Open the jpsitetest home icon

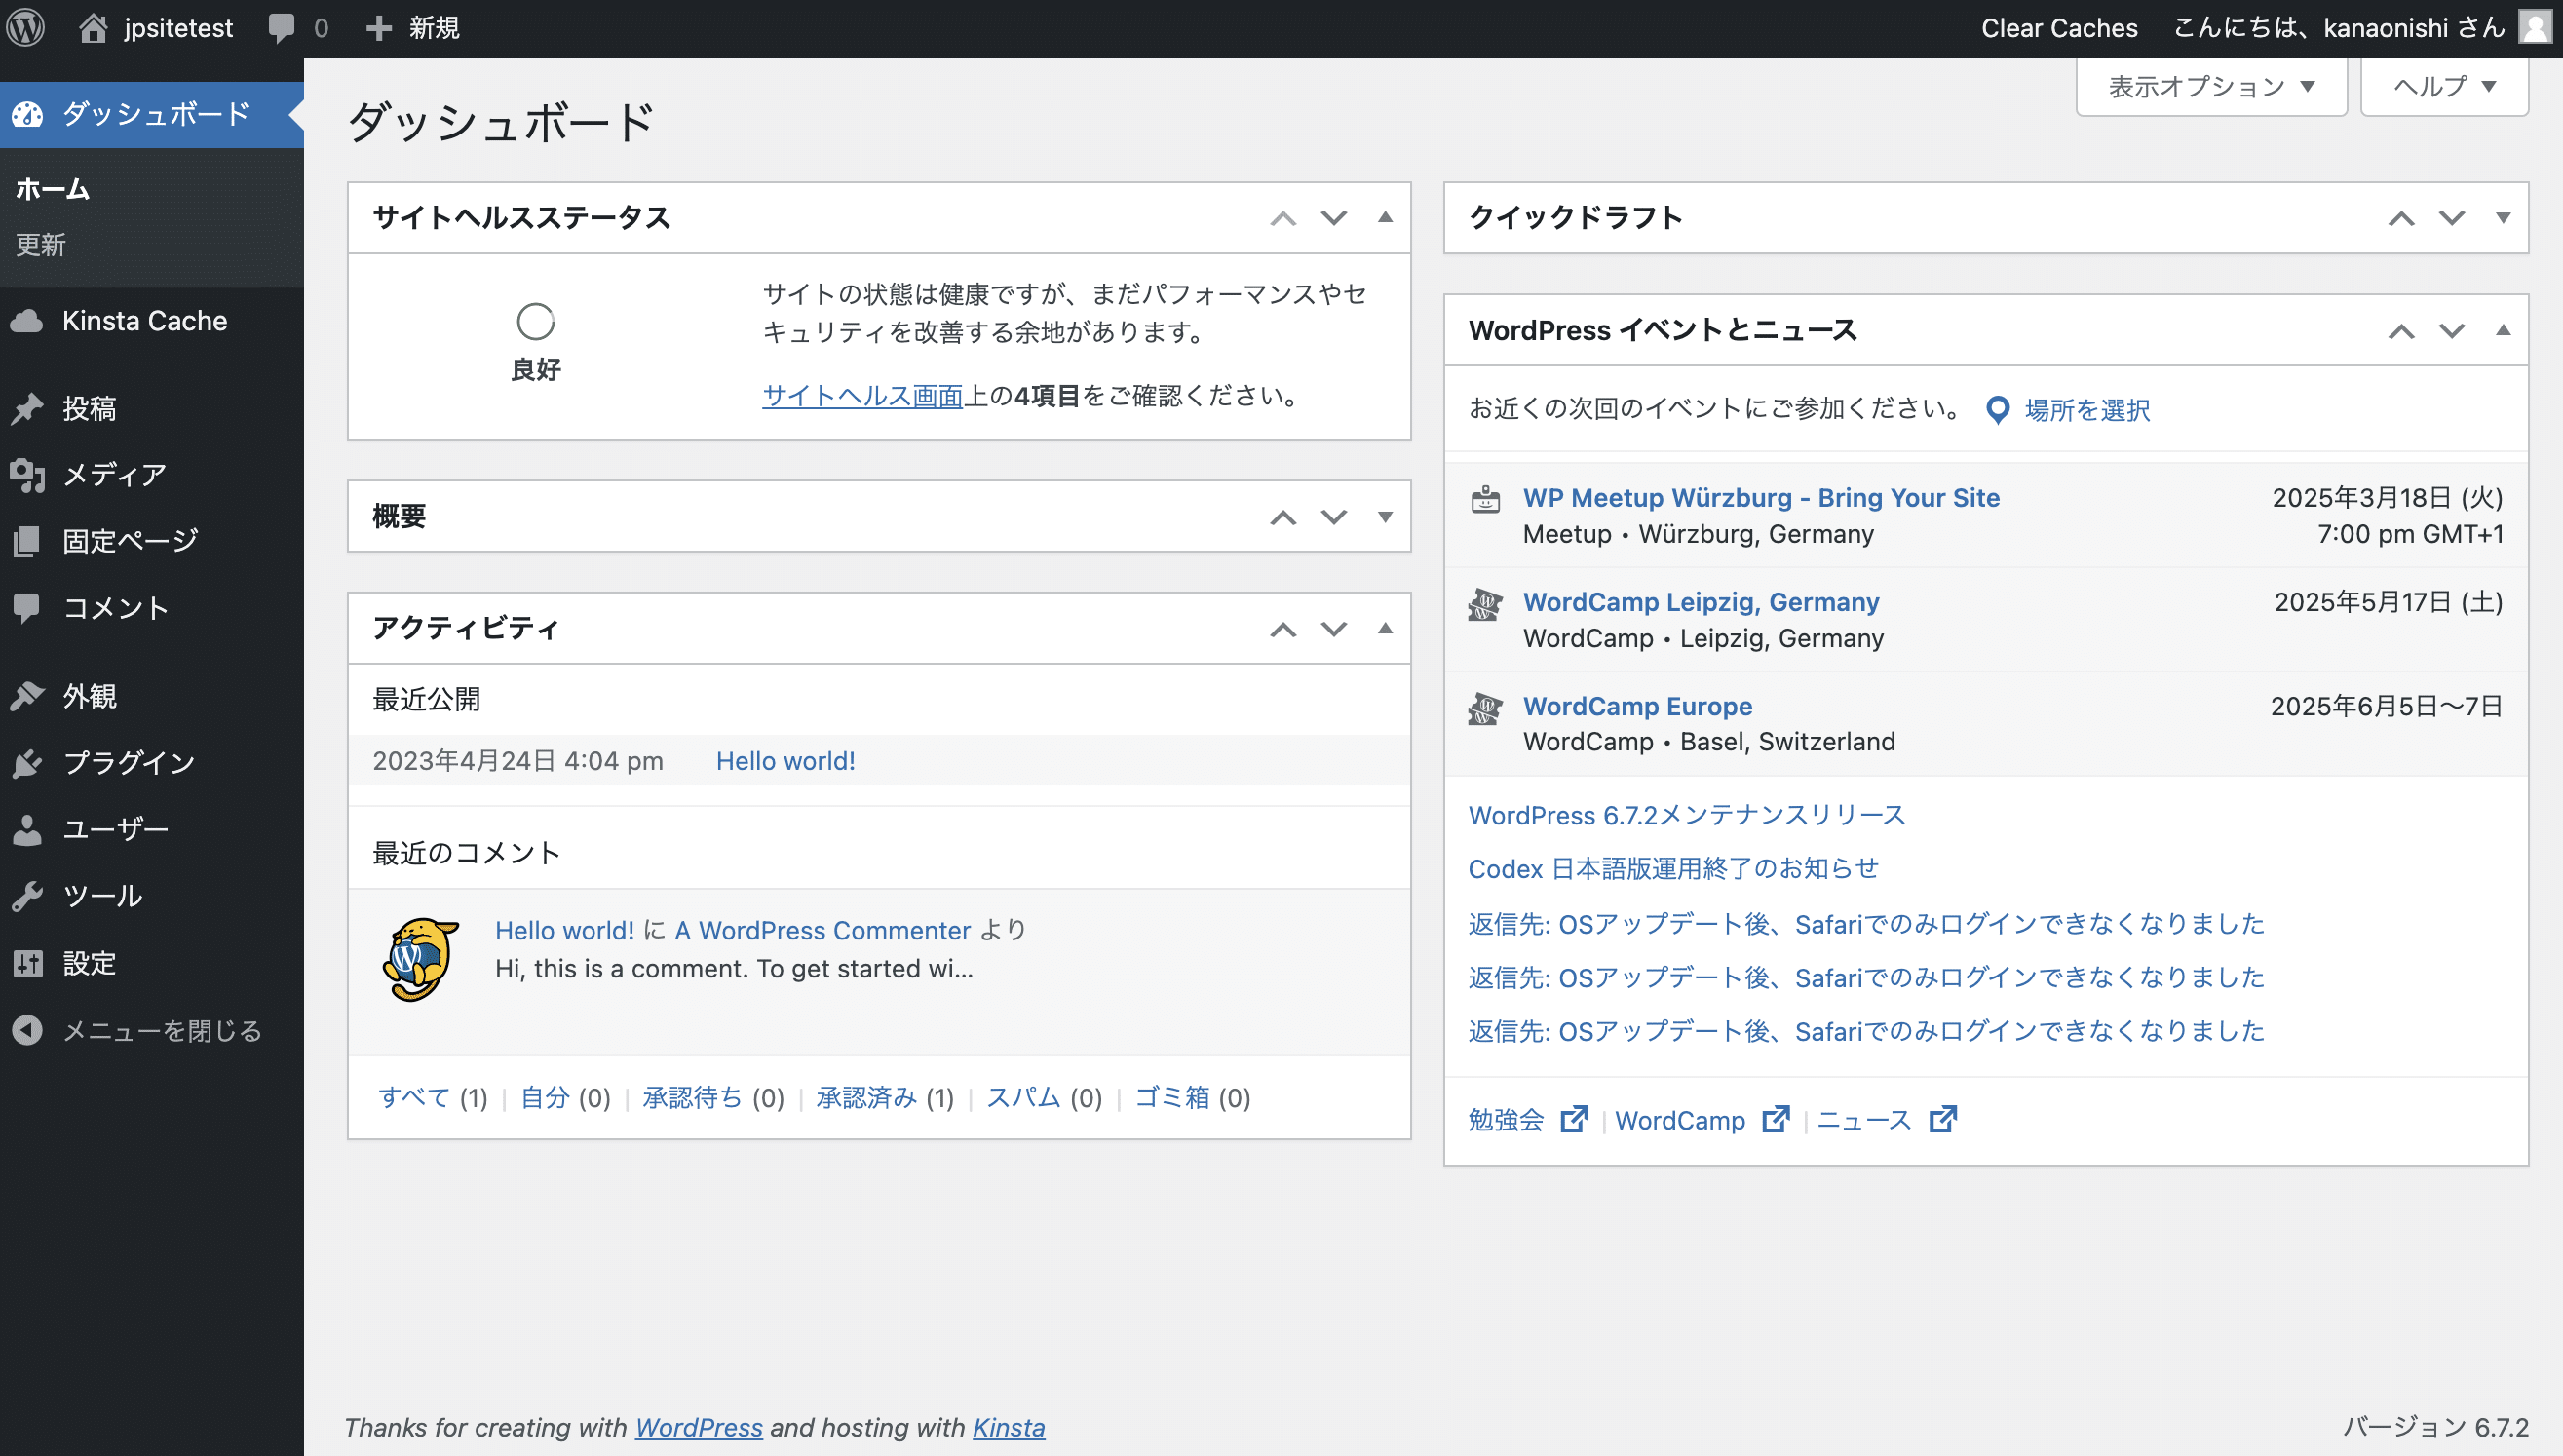coord(93,27)
